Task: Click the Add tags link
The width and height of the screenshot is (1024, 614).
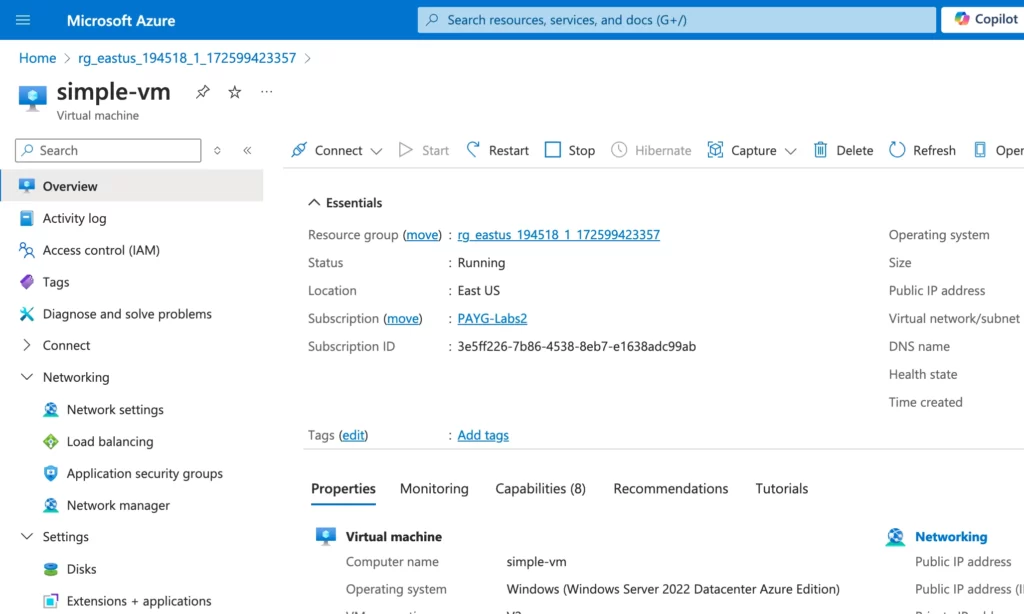Action: click(483, 435)
